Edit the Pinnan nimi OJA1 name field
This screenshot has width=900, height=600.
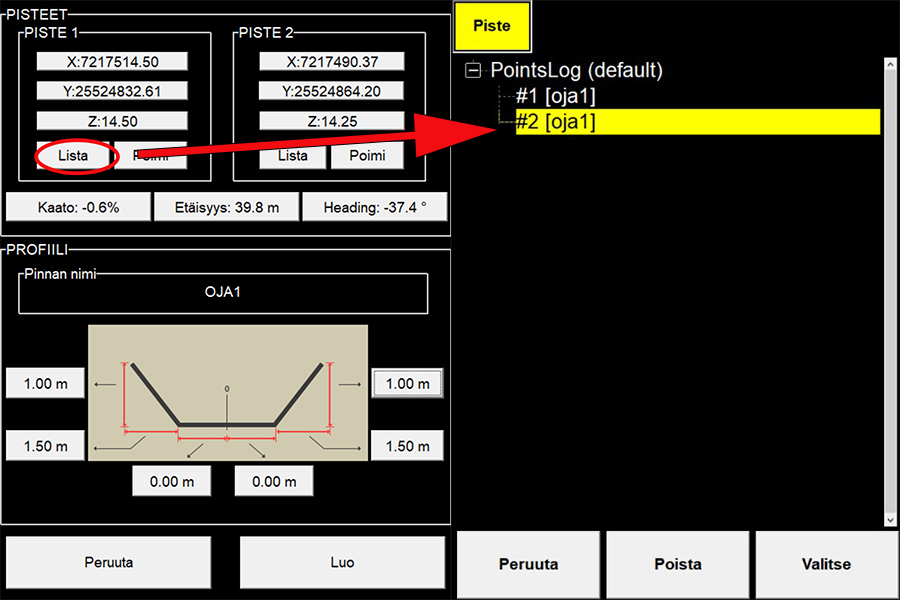[x=223, y=295]
